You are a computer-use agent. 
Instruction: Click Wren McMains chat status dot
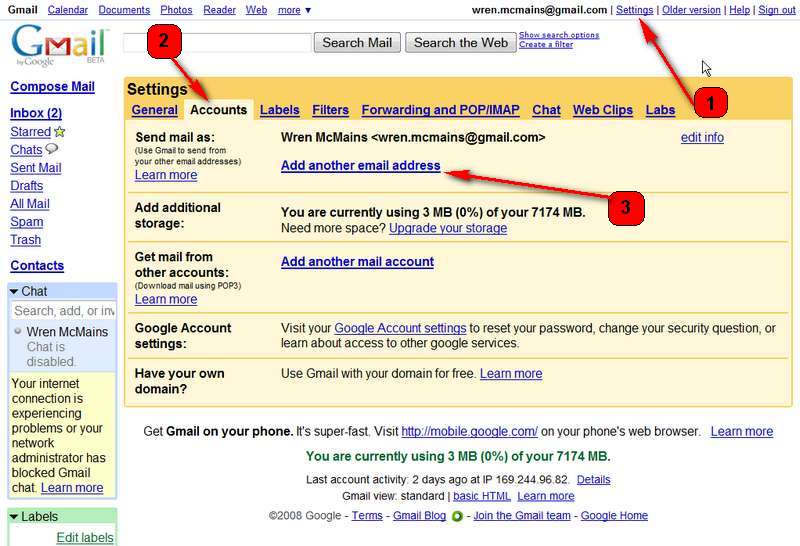click(x=18, y=331)
